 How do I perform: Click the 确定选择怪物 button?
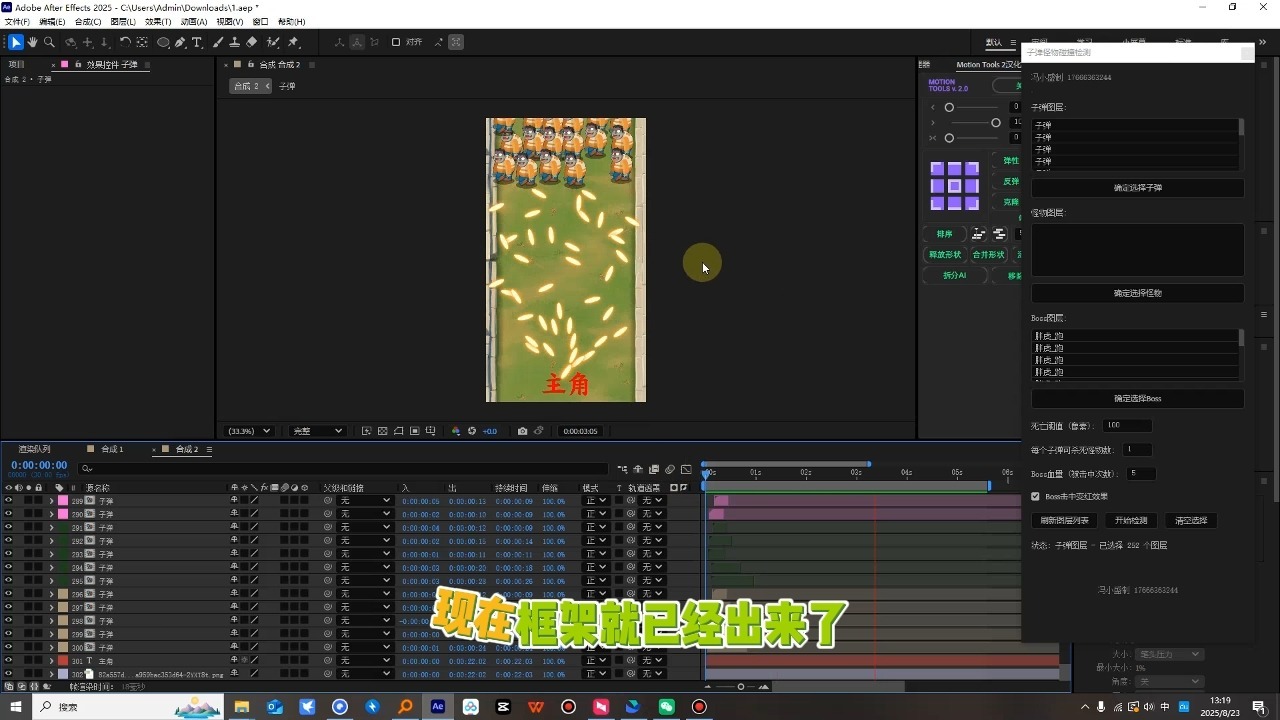(1138, 293)
